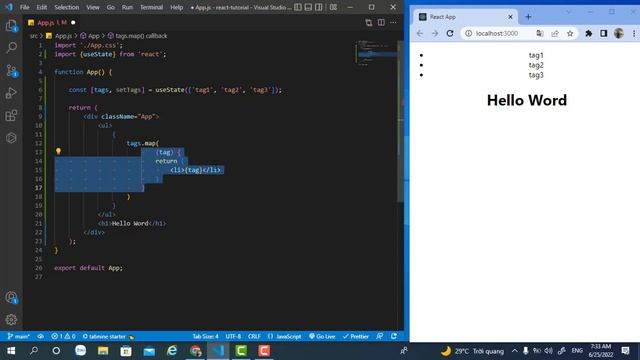Toggle panel layout icon in title bar

pyautogui.click(x=308, y=7)
